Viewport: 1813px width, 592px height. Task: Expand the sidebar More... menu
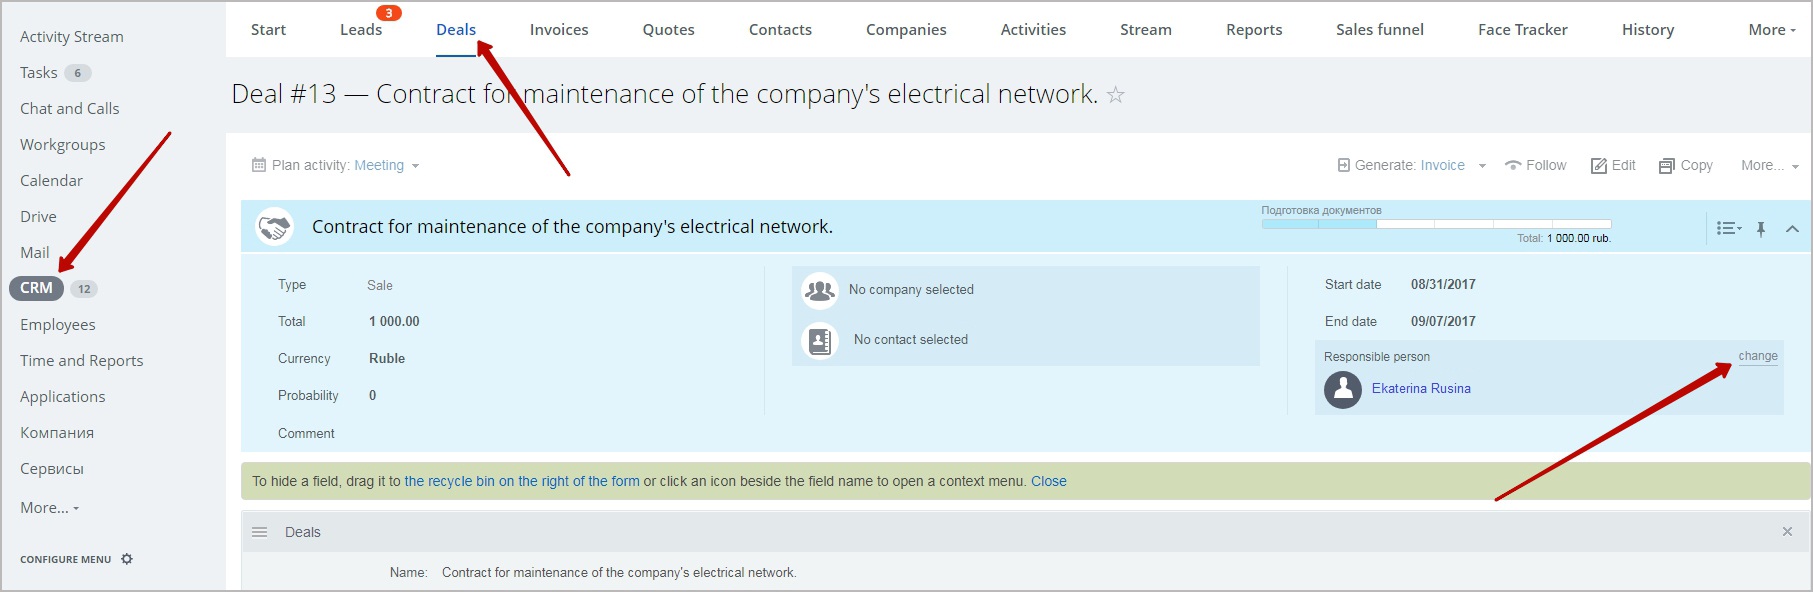49,508
